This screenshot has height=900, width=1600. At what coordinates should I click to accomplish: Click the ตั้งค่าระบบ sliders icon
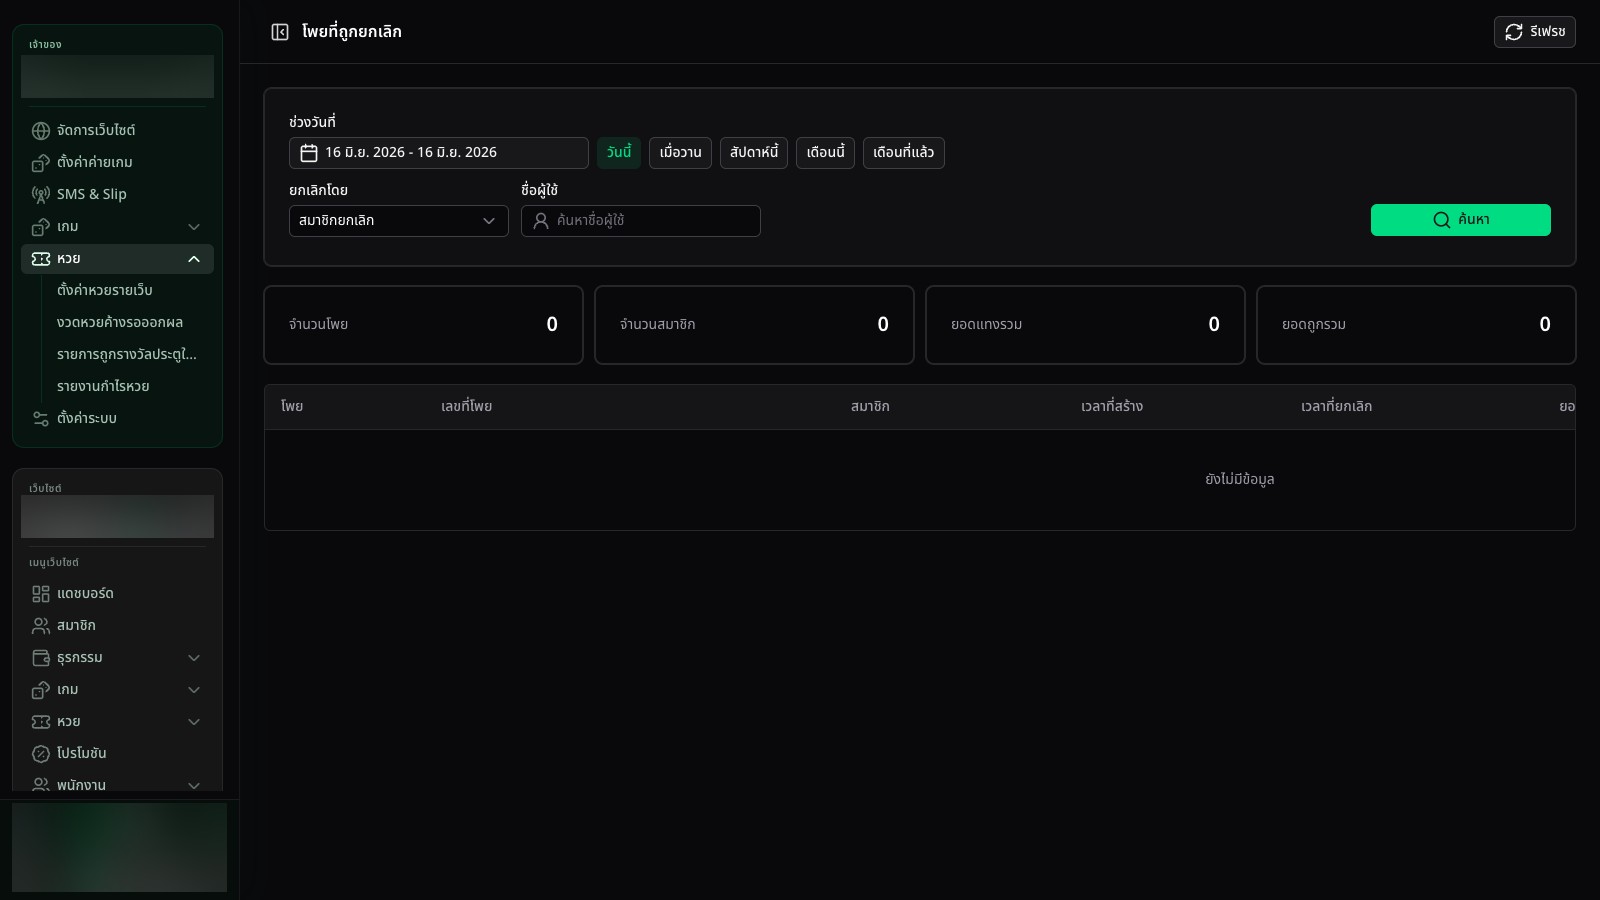[41, 419]
